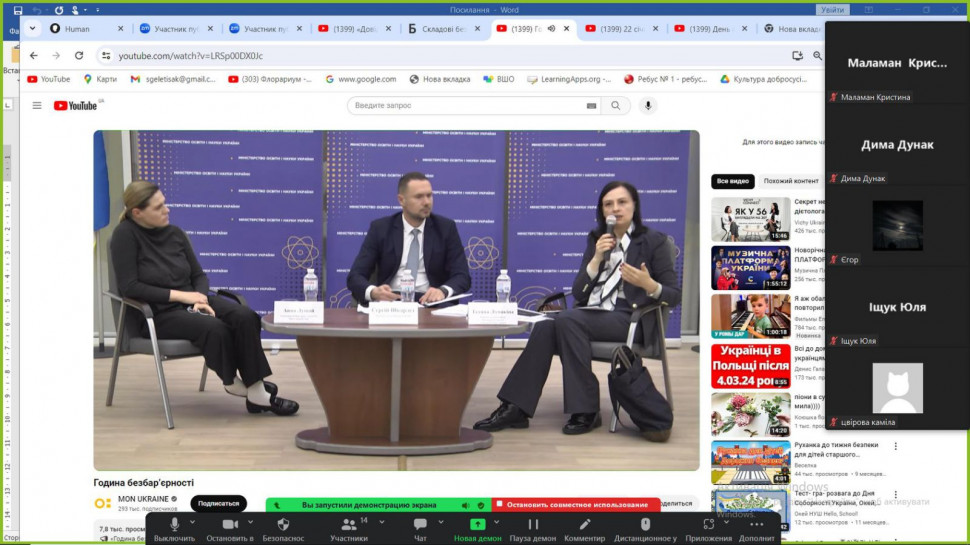Screen dimensions: 970x545
Task: Expand the arrow next to Чат
Action: [440, 523]
